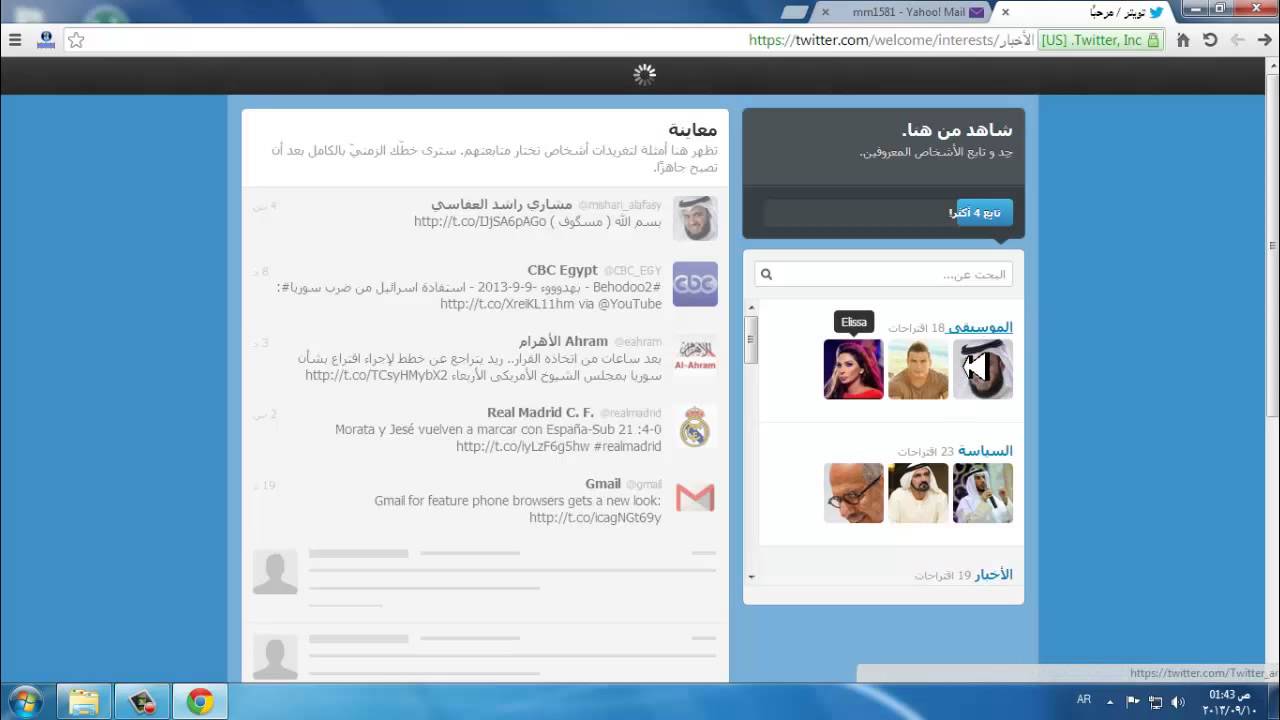Click the search people input field
1280x720 pixels.
[884, 274]
